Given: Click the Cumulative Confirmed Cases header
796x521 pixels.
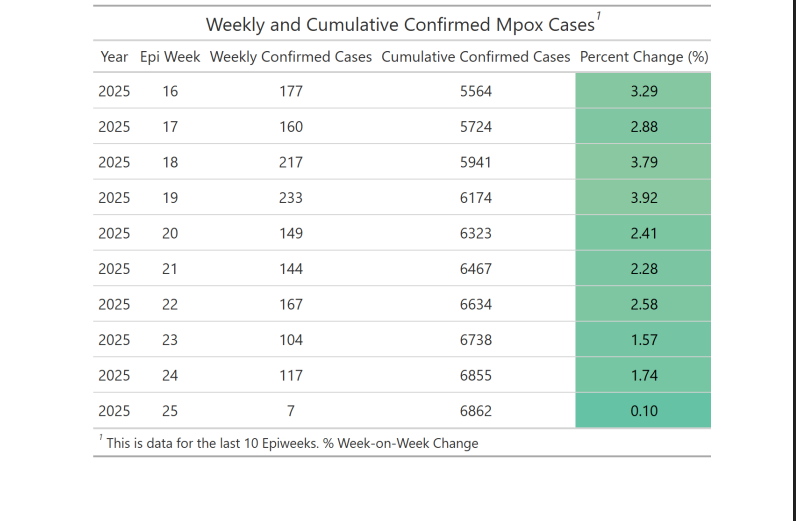Looking at the screenshot, I should pyautogui.click(x=476, y=57).
